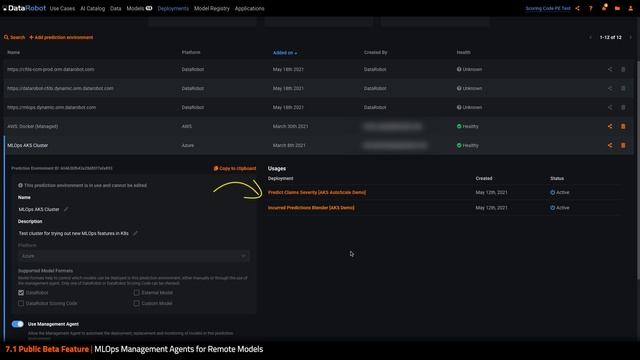Check the DataRobot Scoring Code checkbox
The height and width of the screenshot is (360, 640).
click(21, 303)
